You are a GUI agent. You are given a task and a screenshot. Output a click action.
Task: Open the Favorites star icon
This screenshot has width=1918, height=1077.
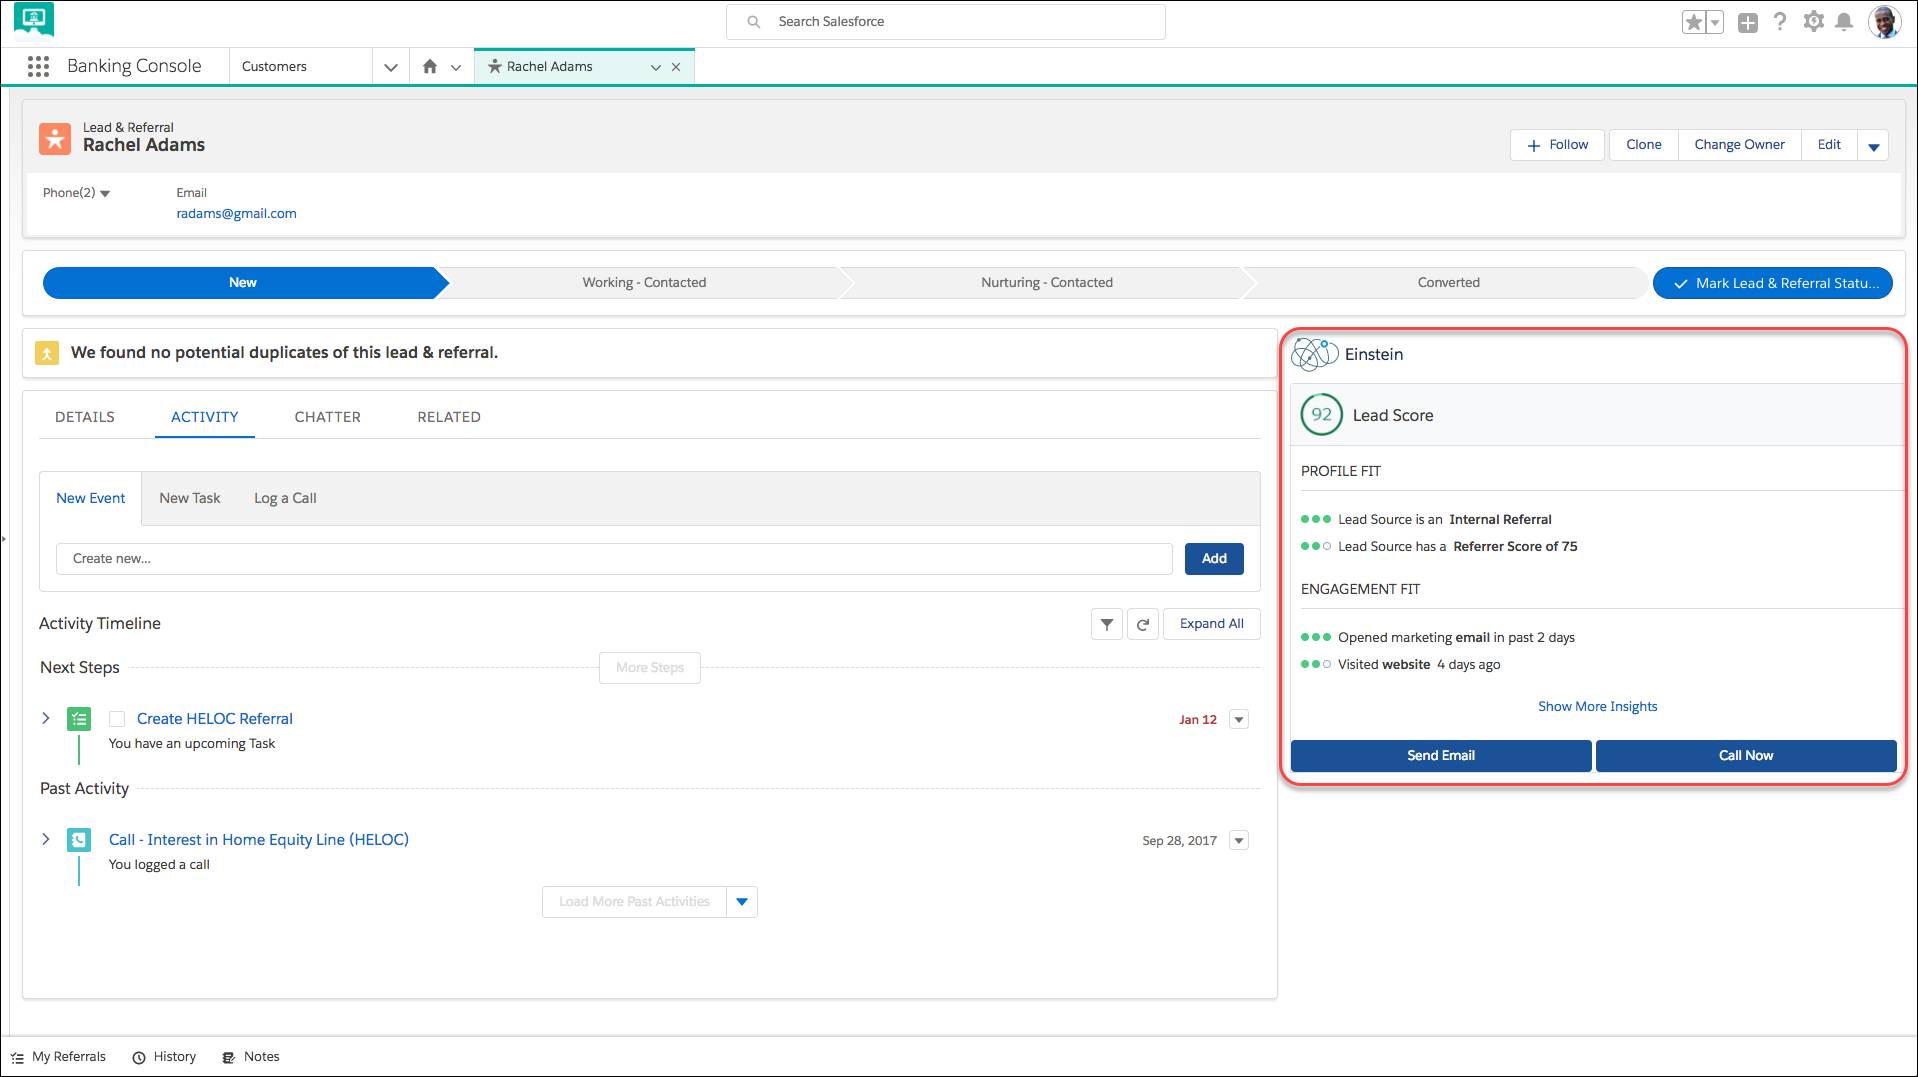click(x=1693, y=22)
